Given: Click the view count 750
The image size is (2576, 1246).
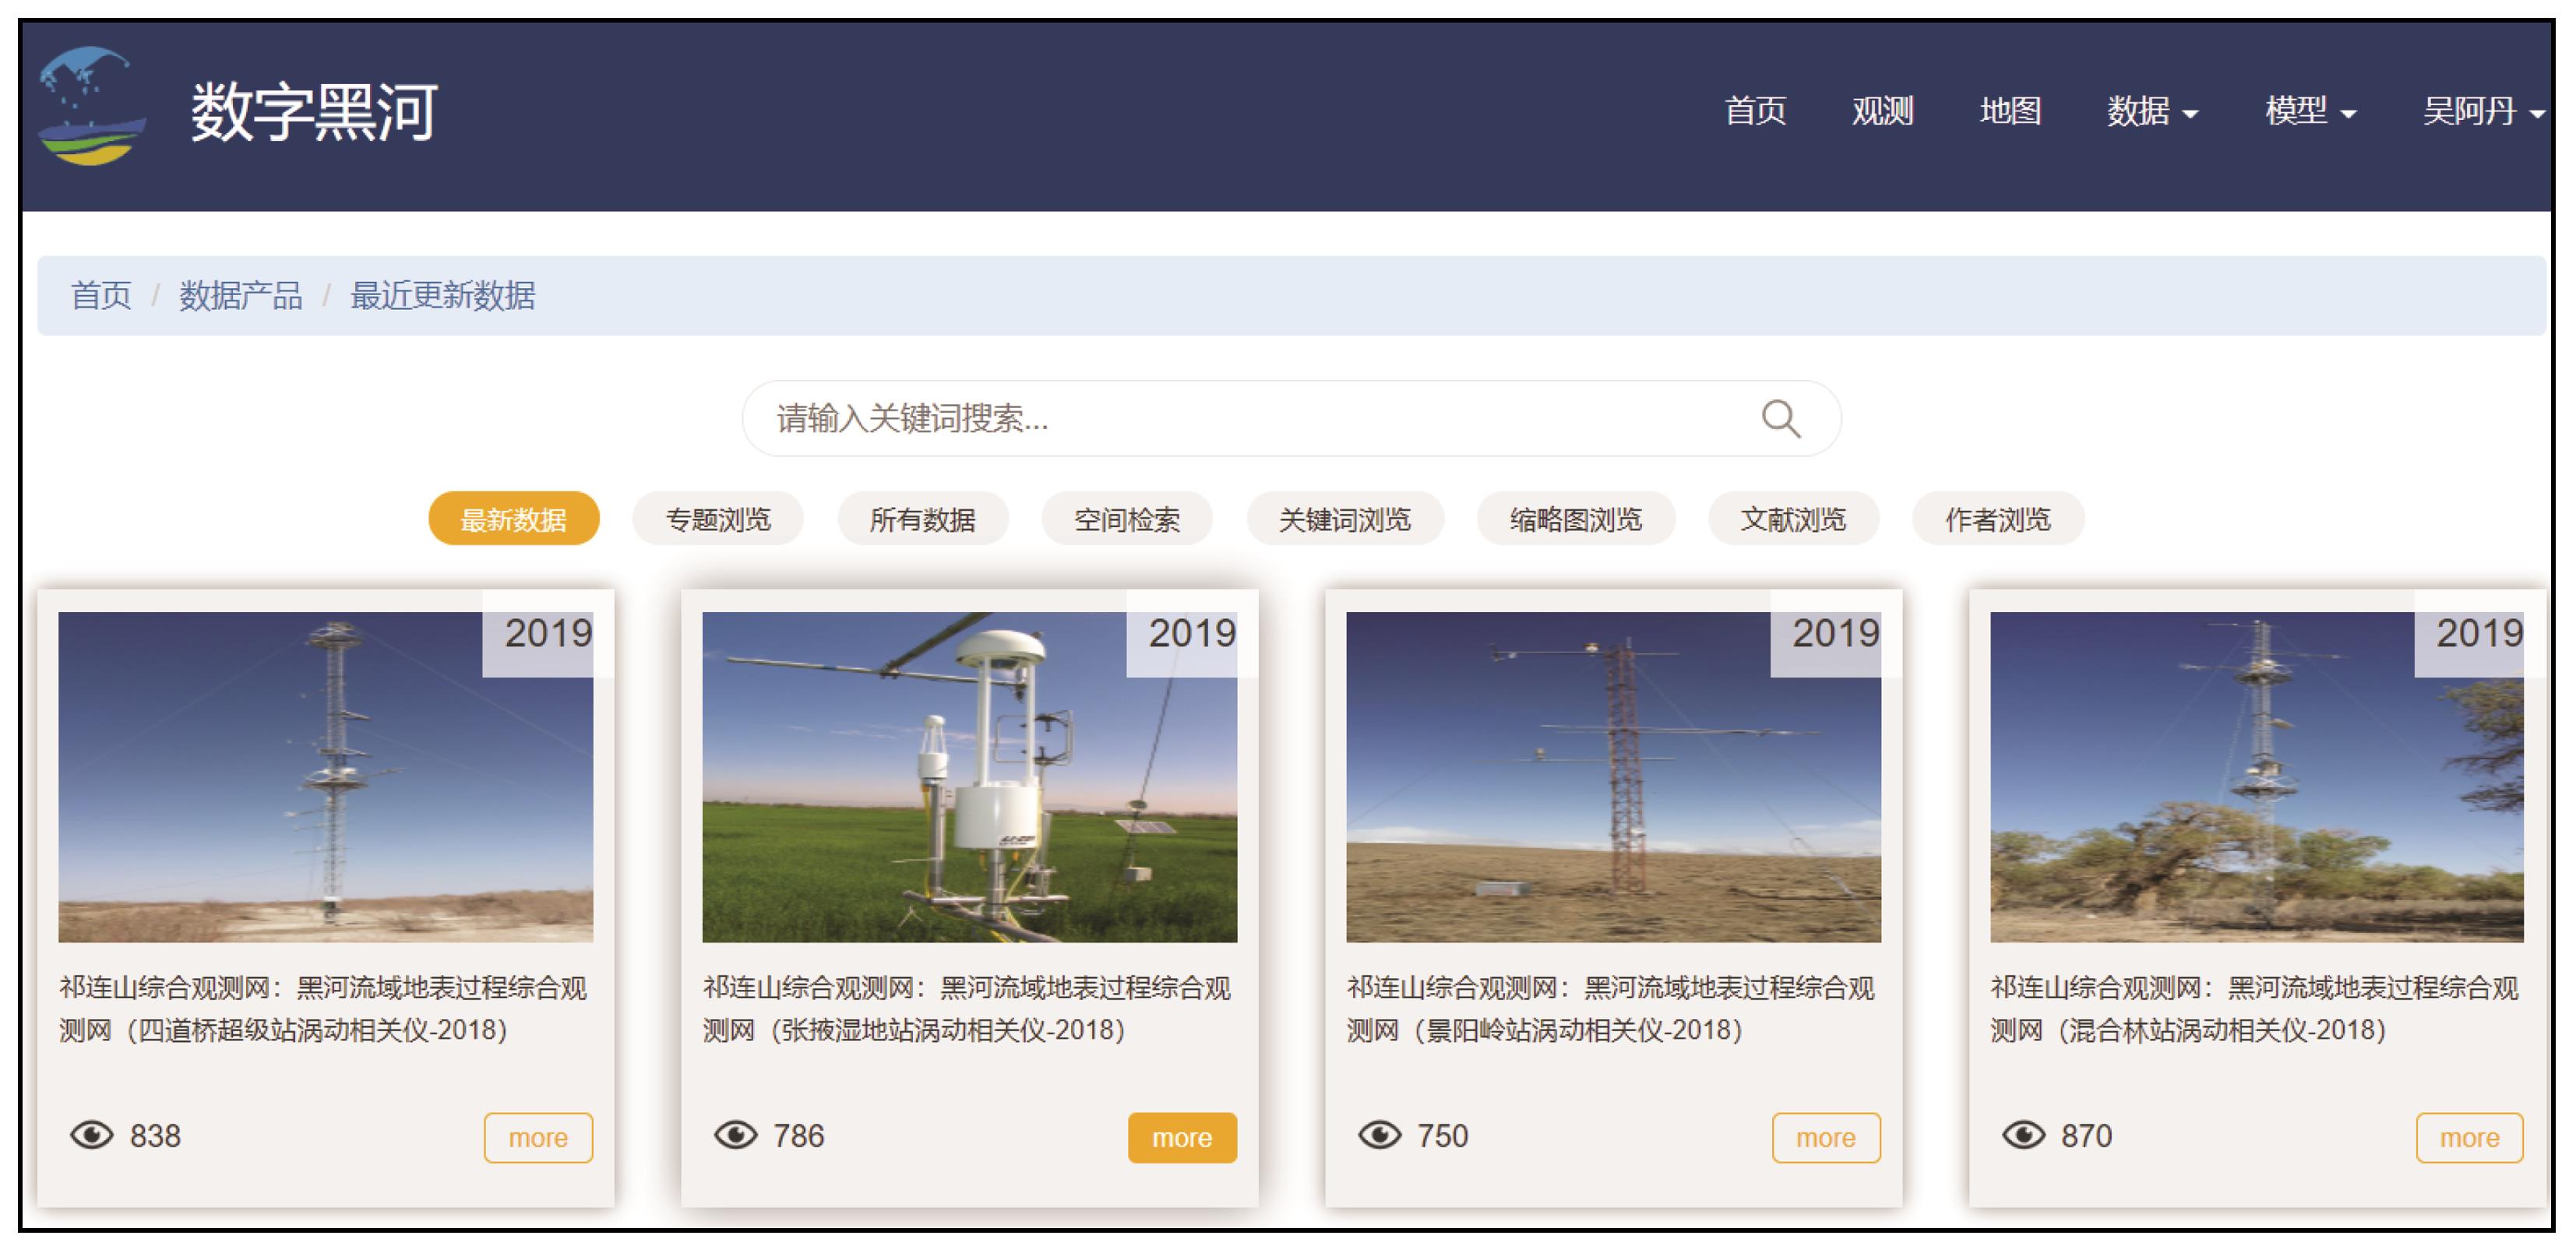Looking at the screenshot, I should click(x=1443, y=1136).
